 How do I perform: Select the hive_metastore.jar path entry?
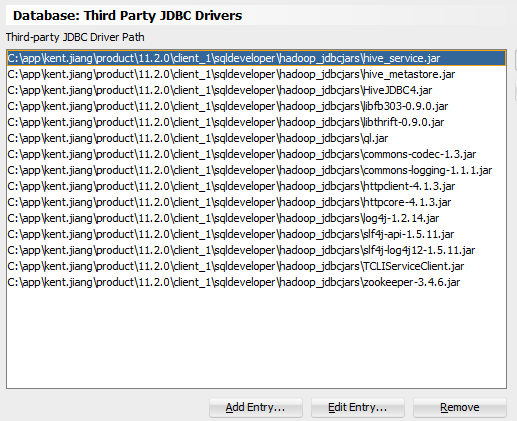click(256, 74)
